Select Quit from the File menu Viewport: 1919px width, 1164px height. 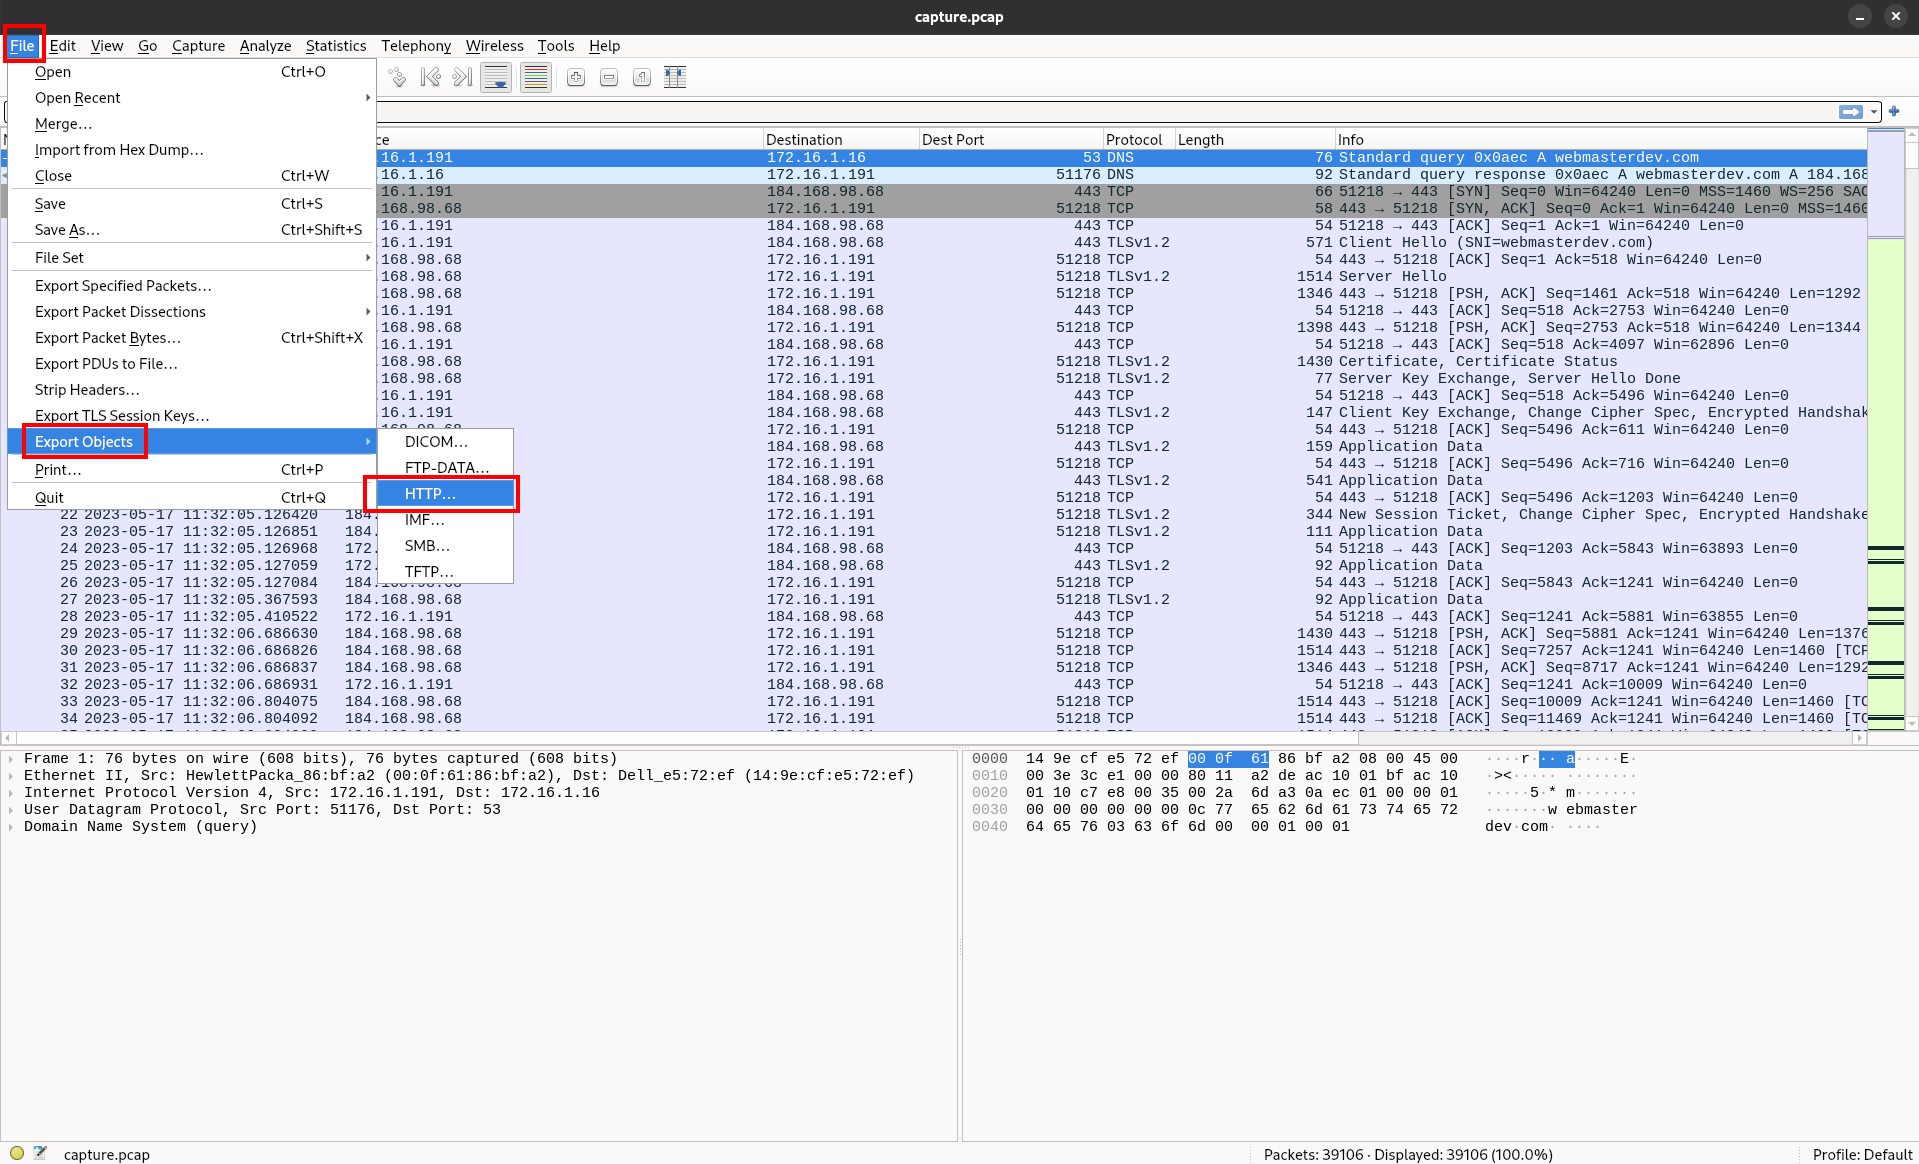192,498
